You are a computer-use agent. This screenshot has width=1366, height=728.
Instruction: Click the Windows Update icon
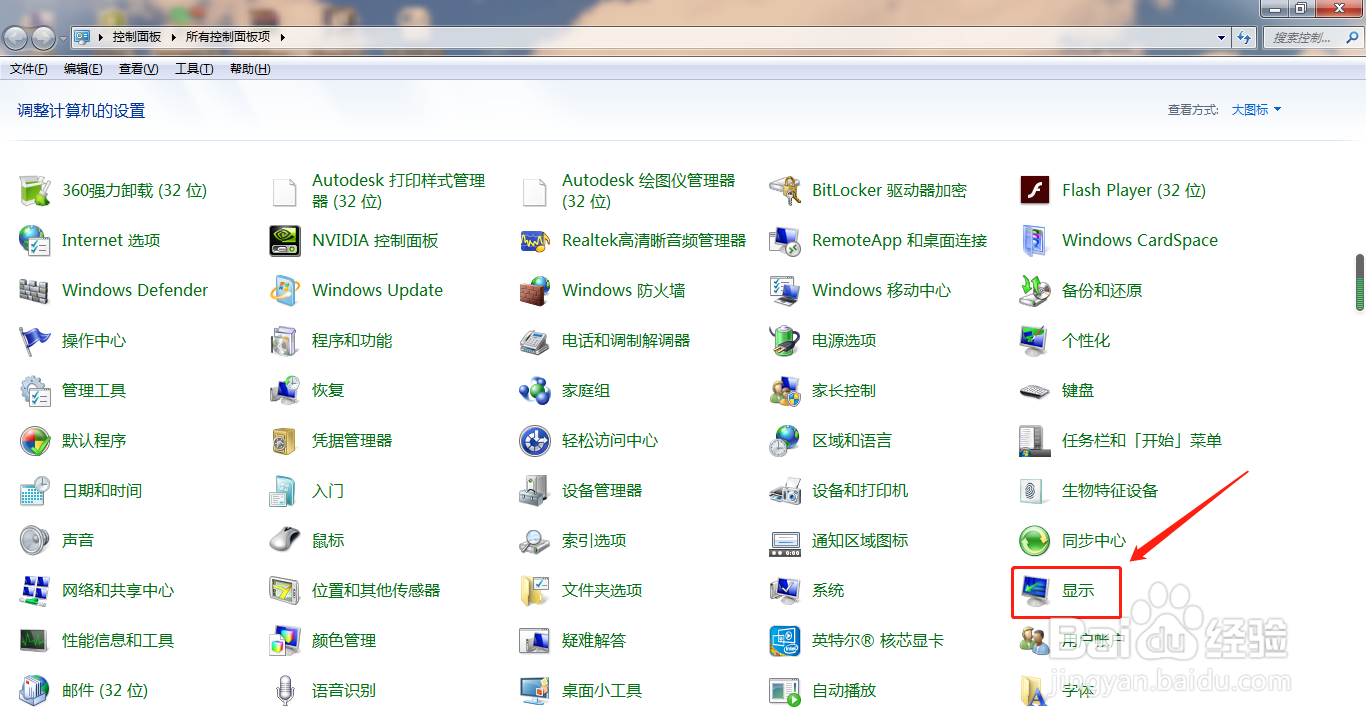(x=285, y=290)
